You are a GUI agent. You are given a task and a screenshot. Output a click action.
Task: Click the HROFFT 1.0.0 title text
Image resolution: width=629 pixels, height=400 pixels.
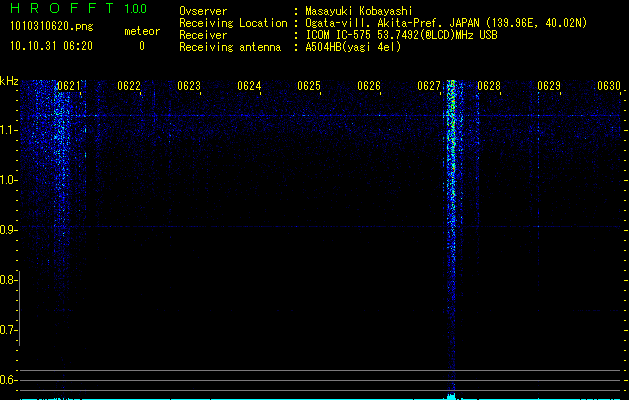78,8
